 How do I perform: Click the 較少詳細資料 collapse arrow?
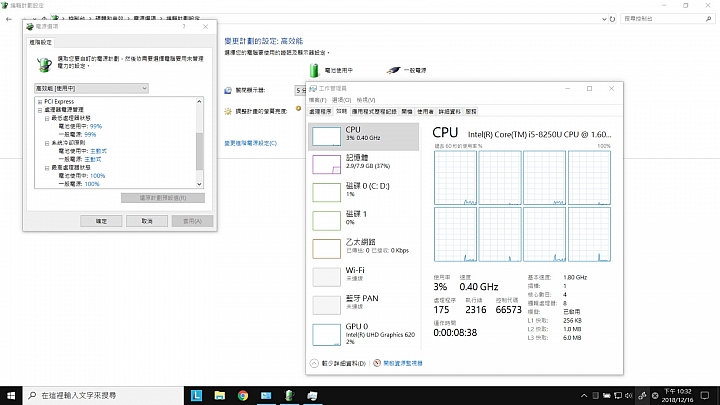[x=314, y=363]
